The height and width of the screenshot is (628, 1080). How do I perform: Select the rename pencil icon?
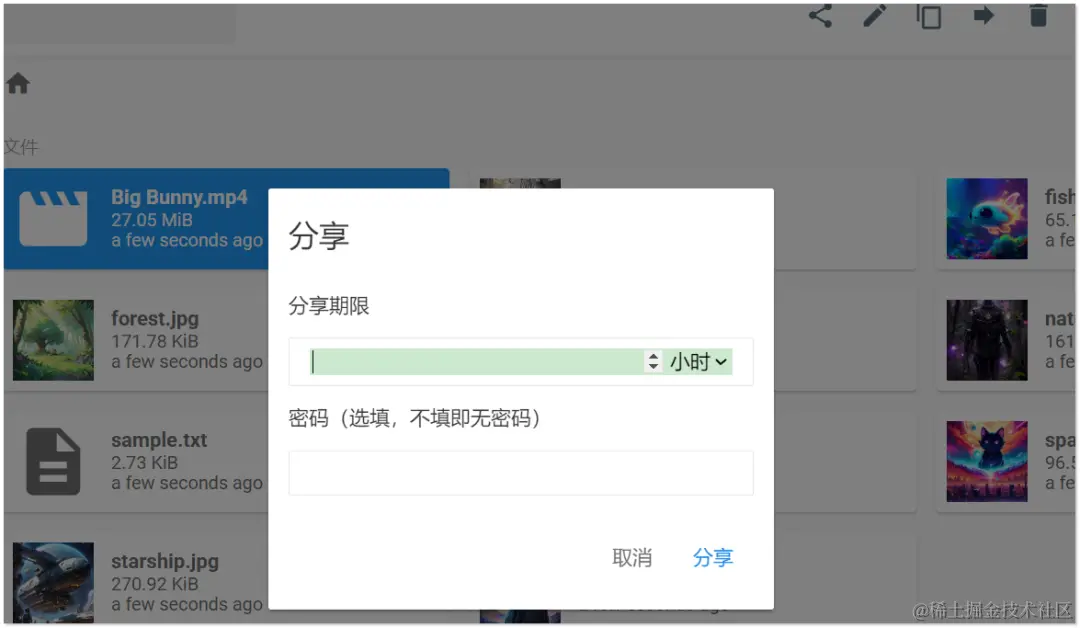click(874, 16)
